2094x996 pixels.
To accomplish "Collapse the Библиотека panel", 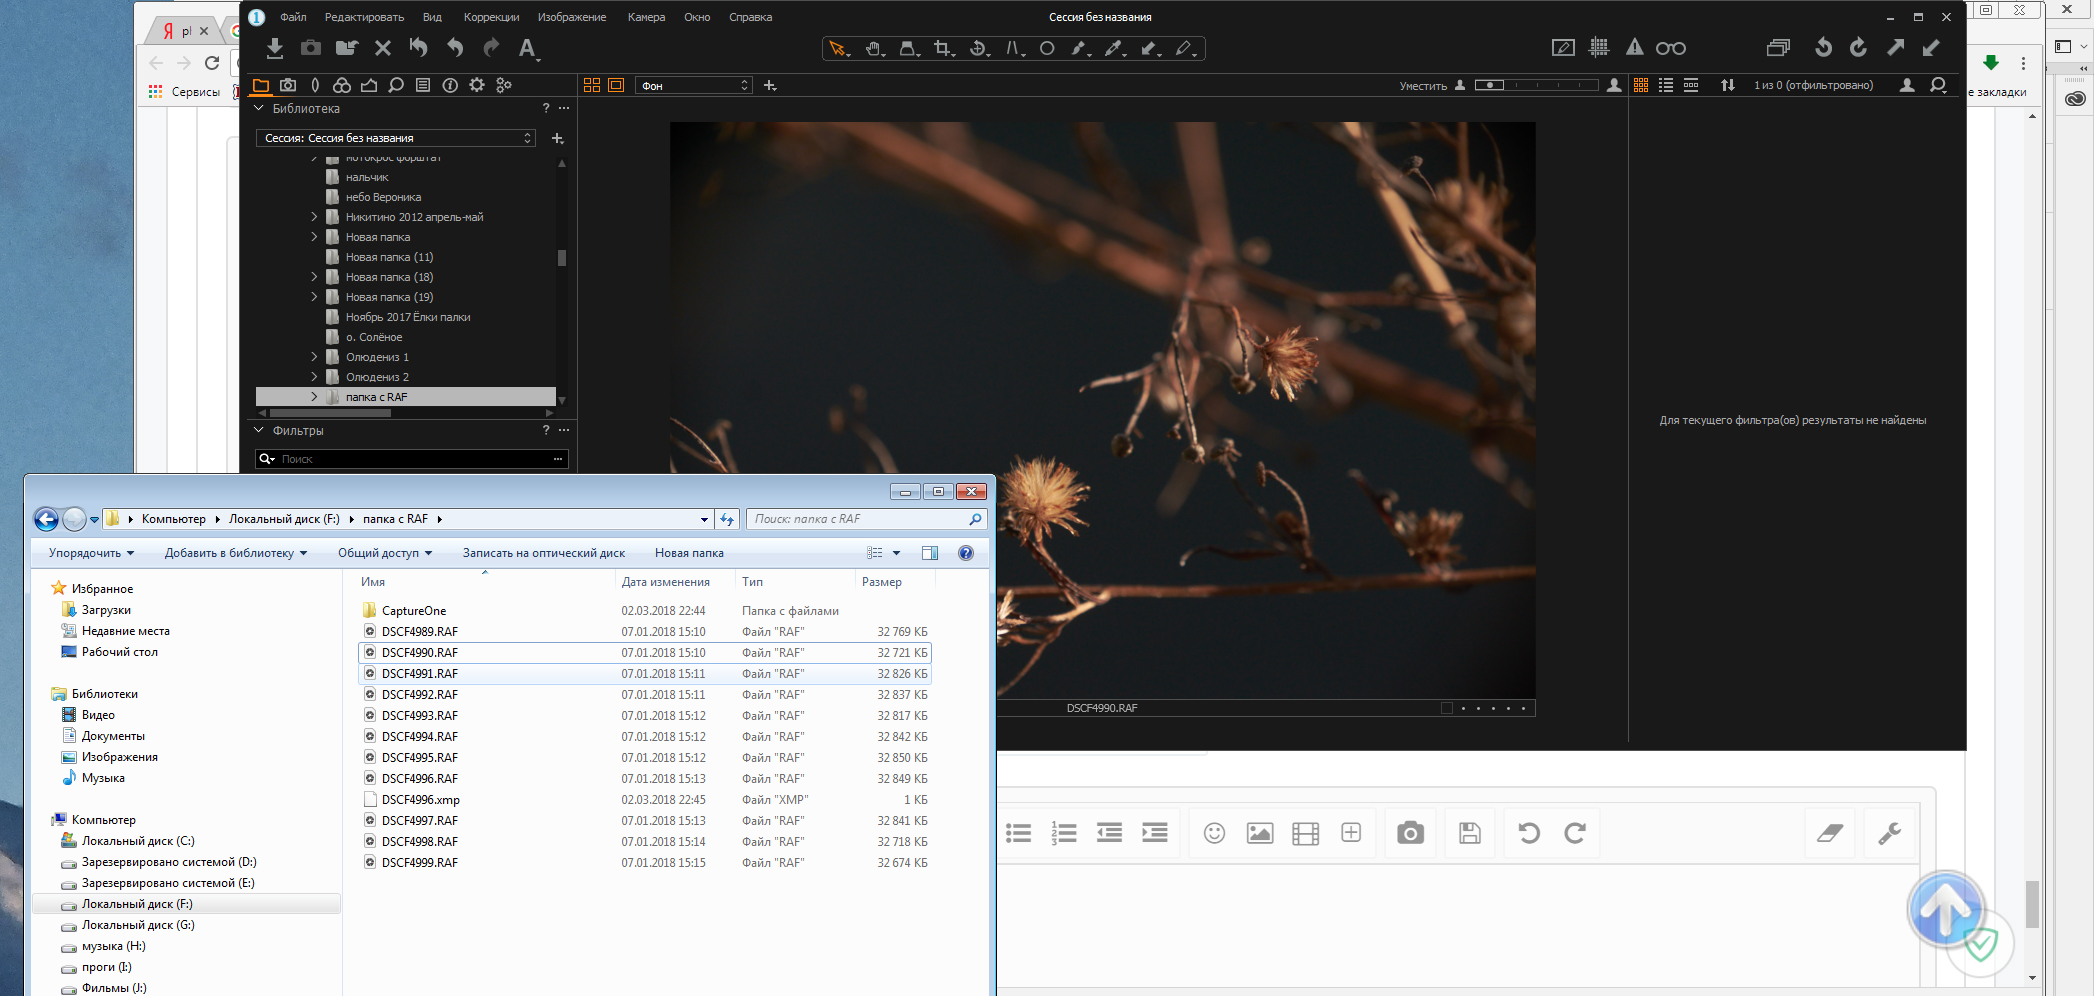I will coord(260,108).
